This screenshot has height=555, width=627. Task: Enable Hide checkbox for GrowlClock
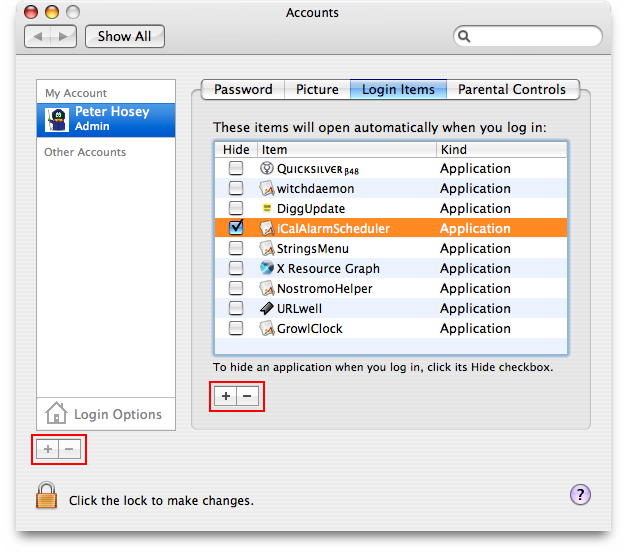[236, 328]
